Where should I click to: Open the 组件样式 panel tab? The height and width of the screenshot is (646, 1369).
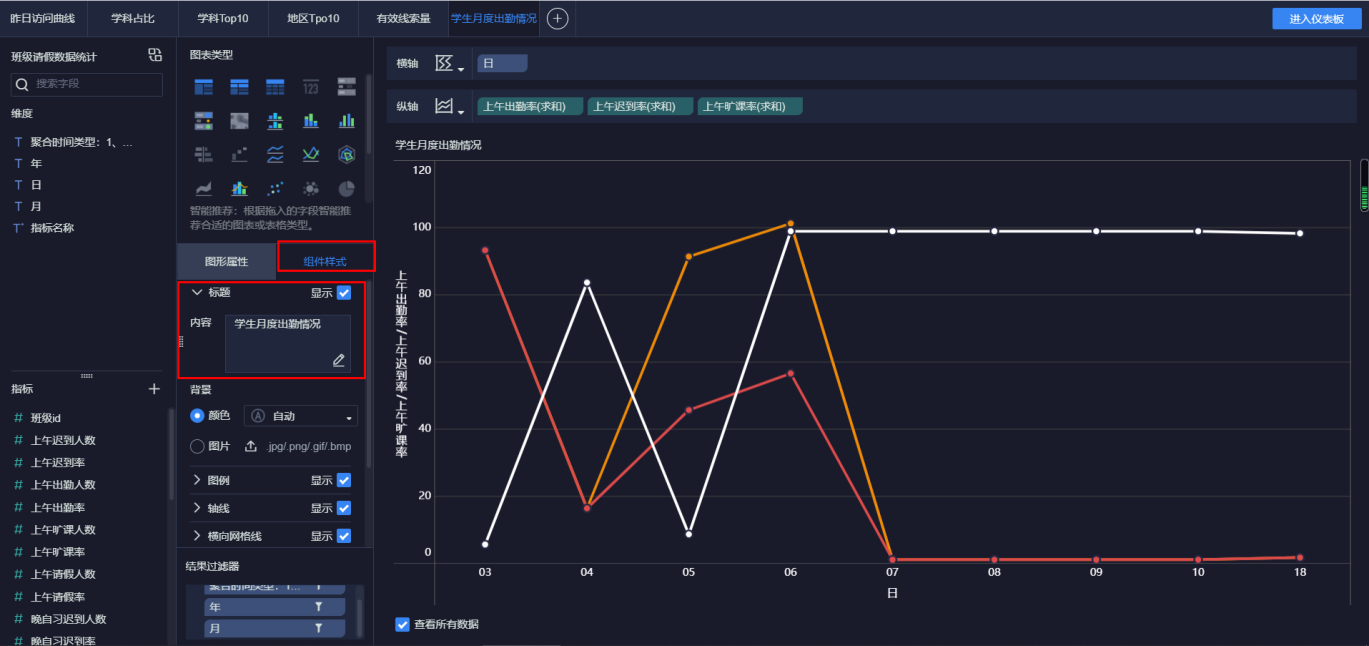[325, 261]
